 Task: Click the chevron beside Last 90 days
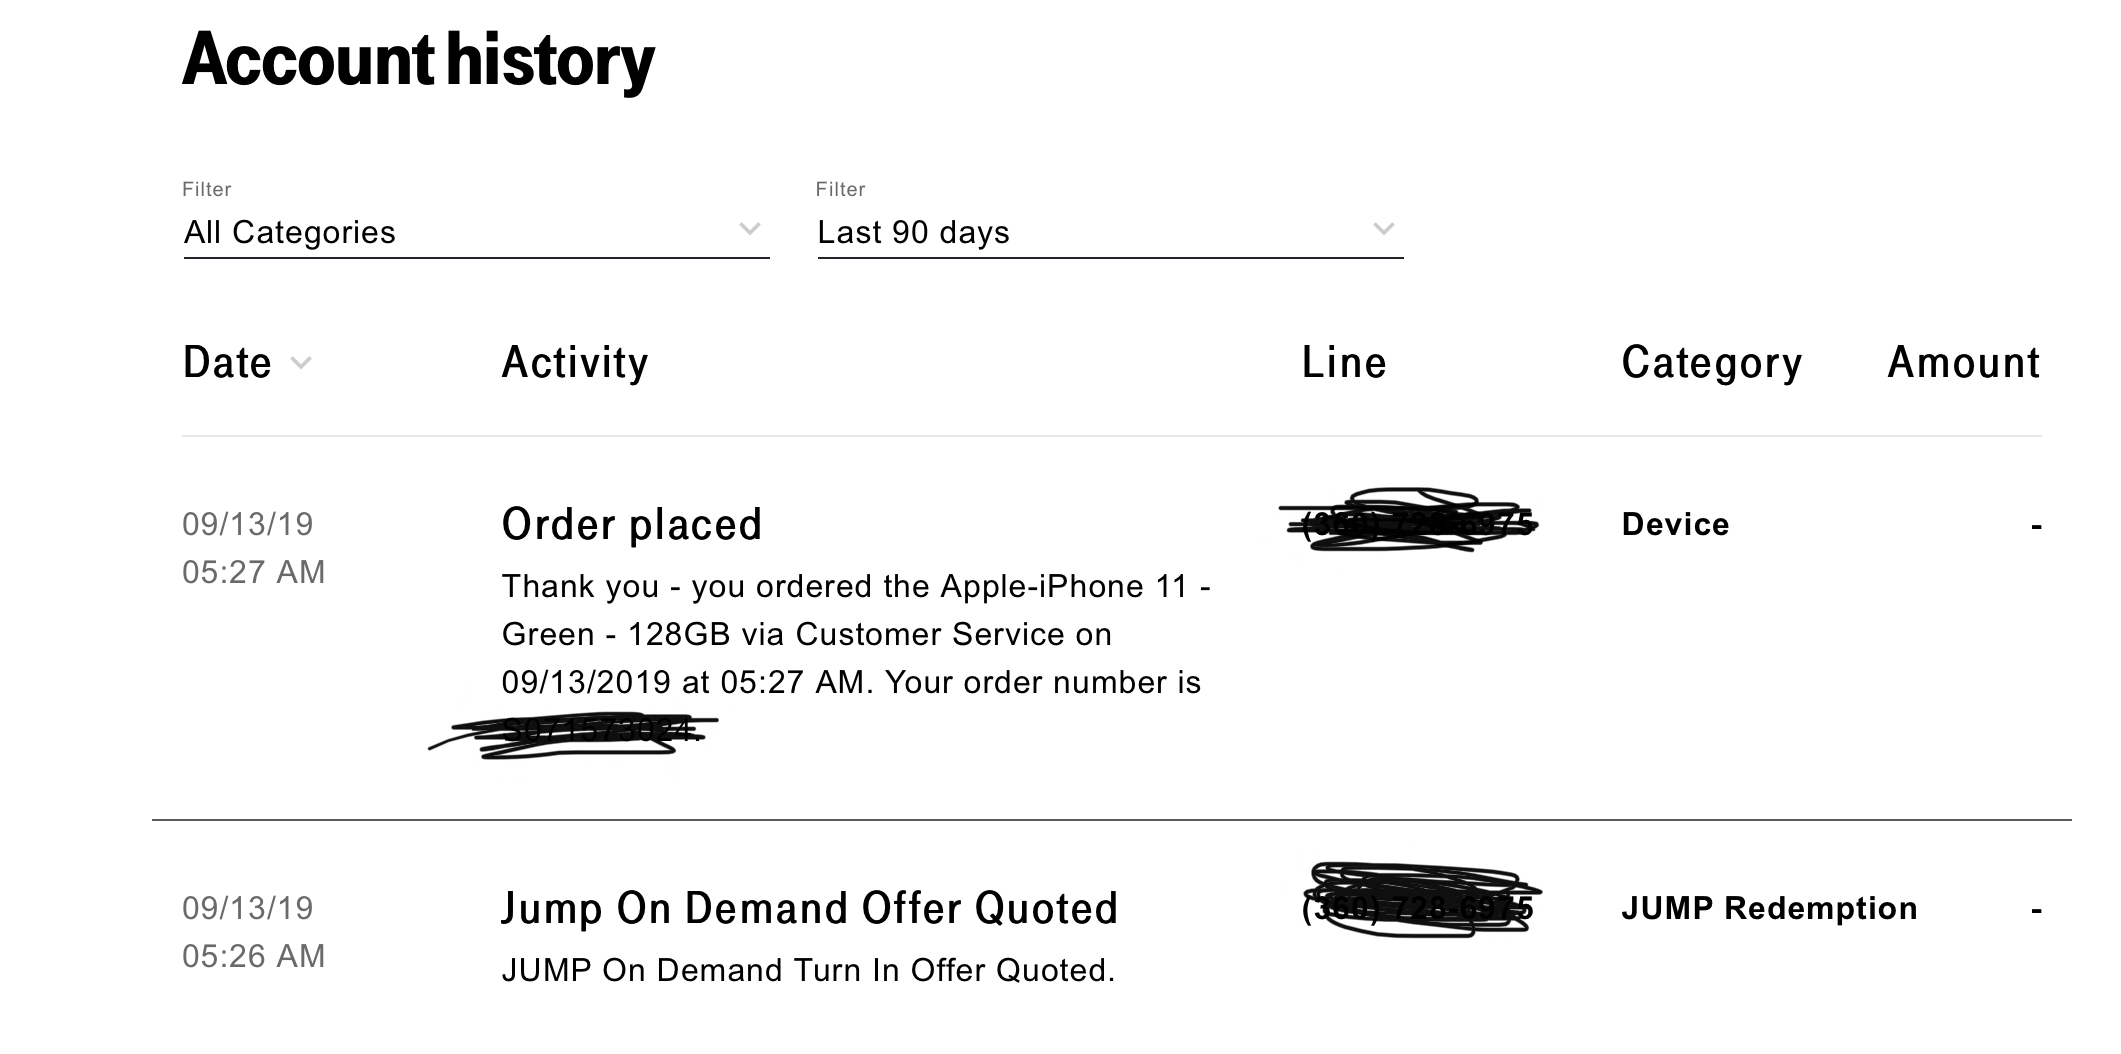click(1383, 229)
